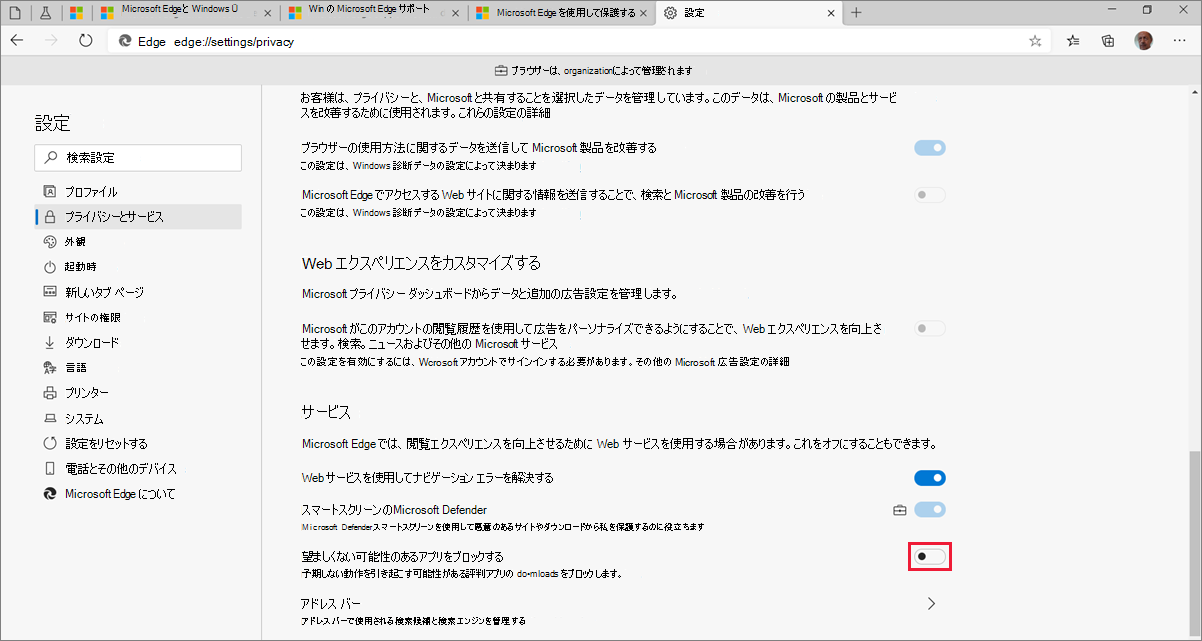Viewport: 1202px width, 641px height.
Task: Click the briefcase icon beside the Defender SmartScreen toggle
Action: pos(899,510)
